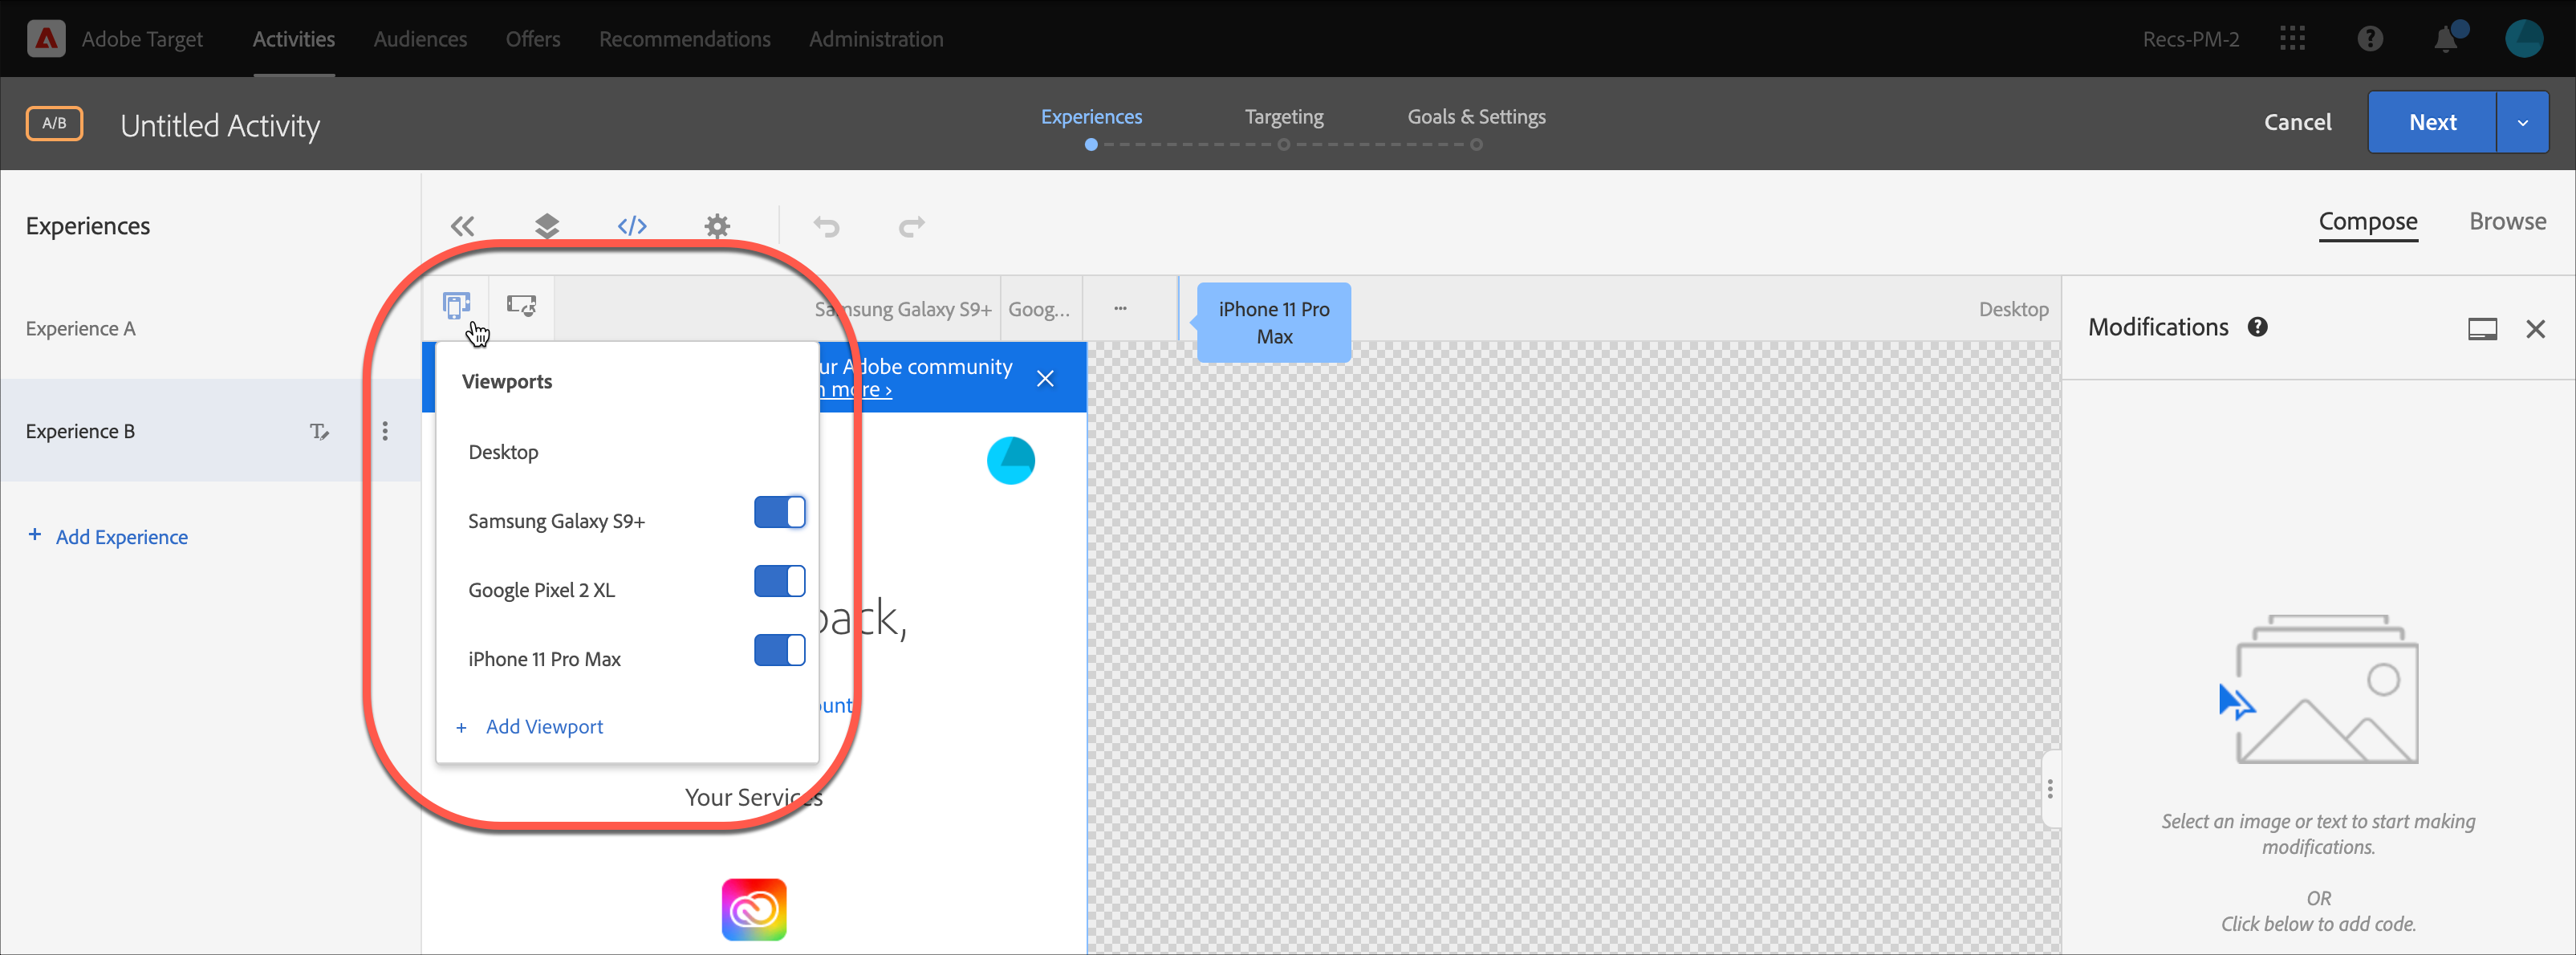This screenshot has width=2576, height=955.
Task: Click the collapse panel left arrow icon
Action: click(x=460, y=226)
